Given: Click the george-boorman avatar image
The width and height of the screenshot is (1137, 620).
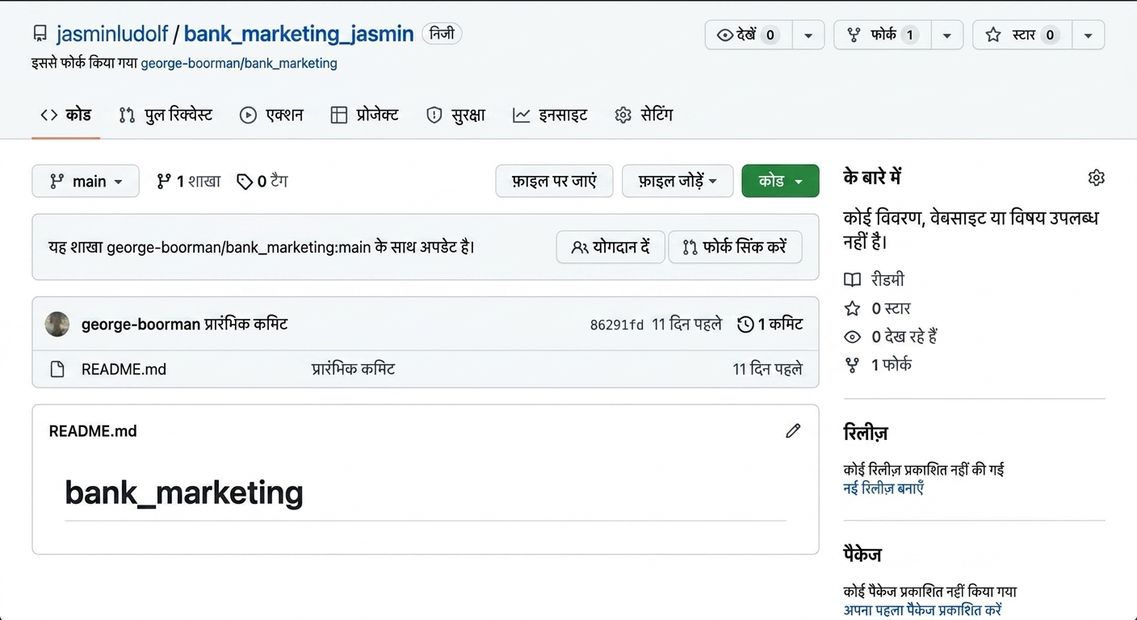Looking at the screenshot, I should [57, 324].
